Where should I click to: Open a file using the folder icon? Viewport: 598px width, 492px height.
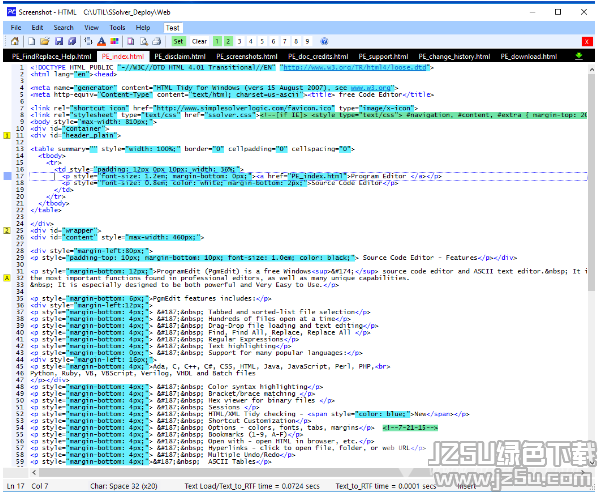(x=45, y=41)
